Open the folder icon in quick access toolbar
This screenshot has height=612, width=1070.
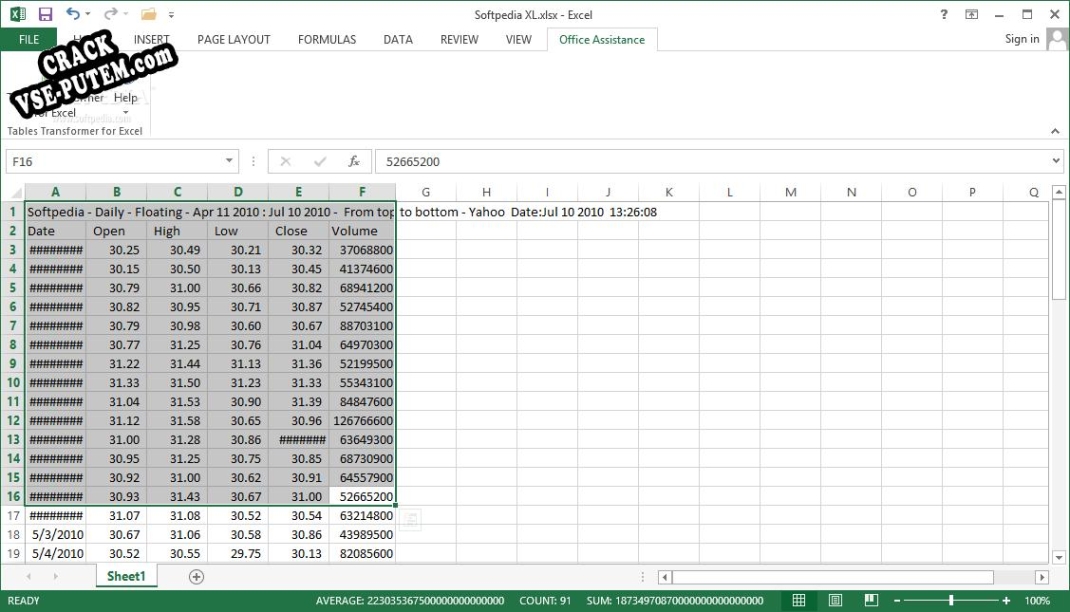point(148,14)
